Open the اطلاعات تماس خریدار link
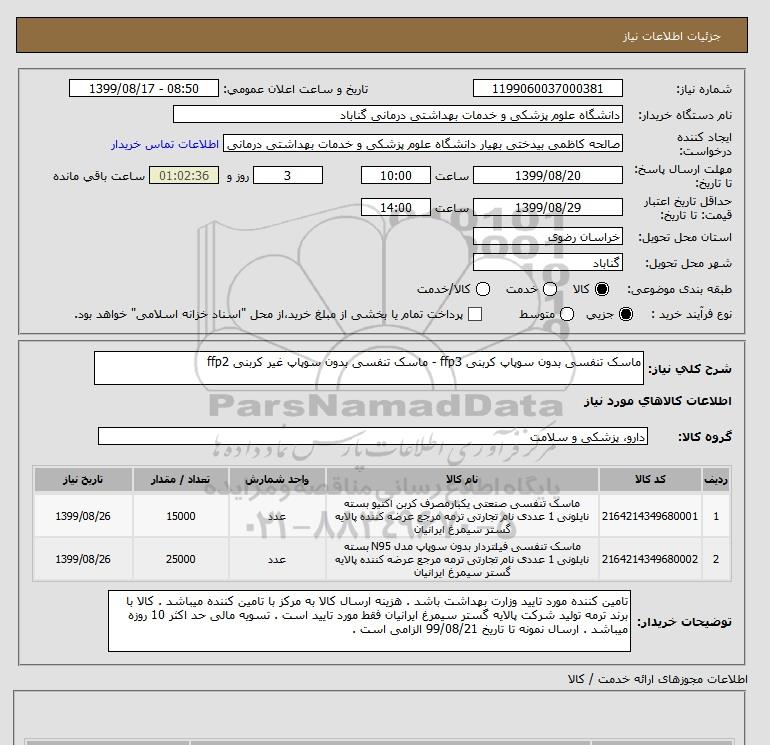Image resolution: width=770 pixels, height=745 pixels. pyautogui.click(x=165, y=144)
